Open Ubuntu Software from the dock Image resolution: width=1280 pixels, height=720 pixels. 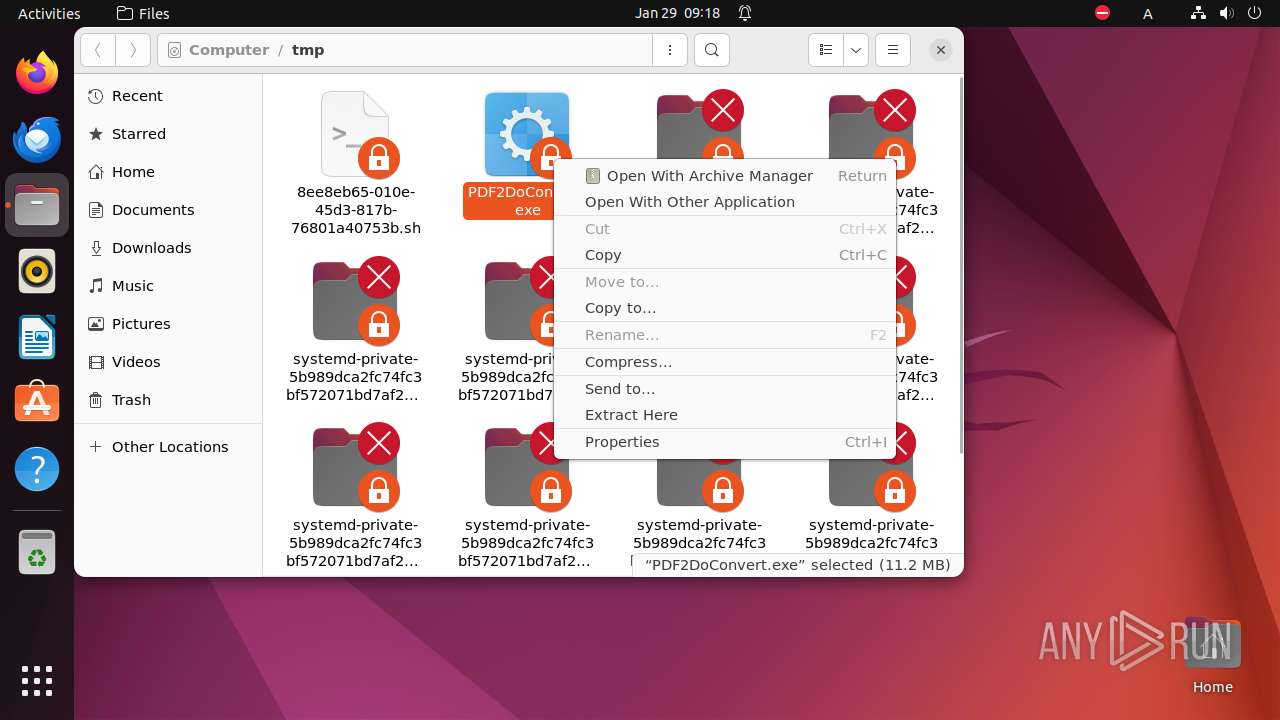pos(37,403)
